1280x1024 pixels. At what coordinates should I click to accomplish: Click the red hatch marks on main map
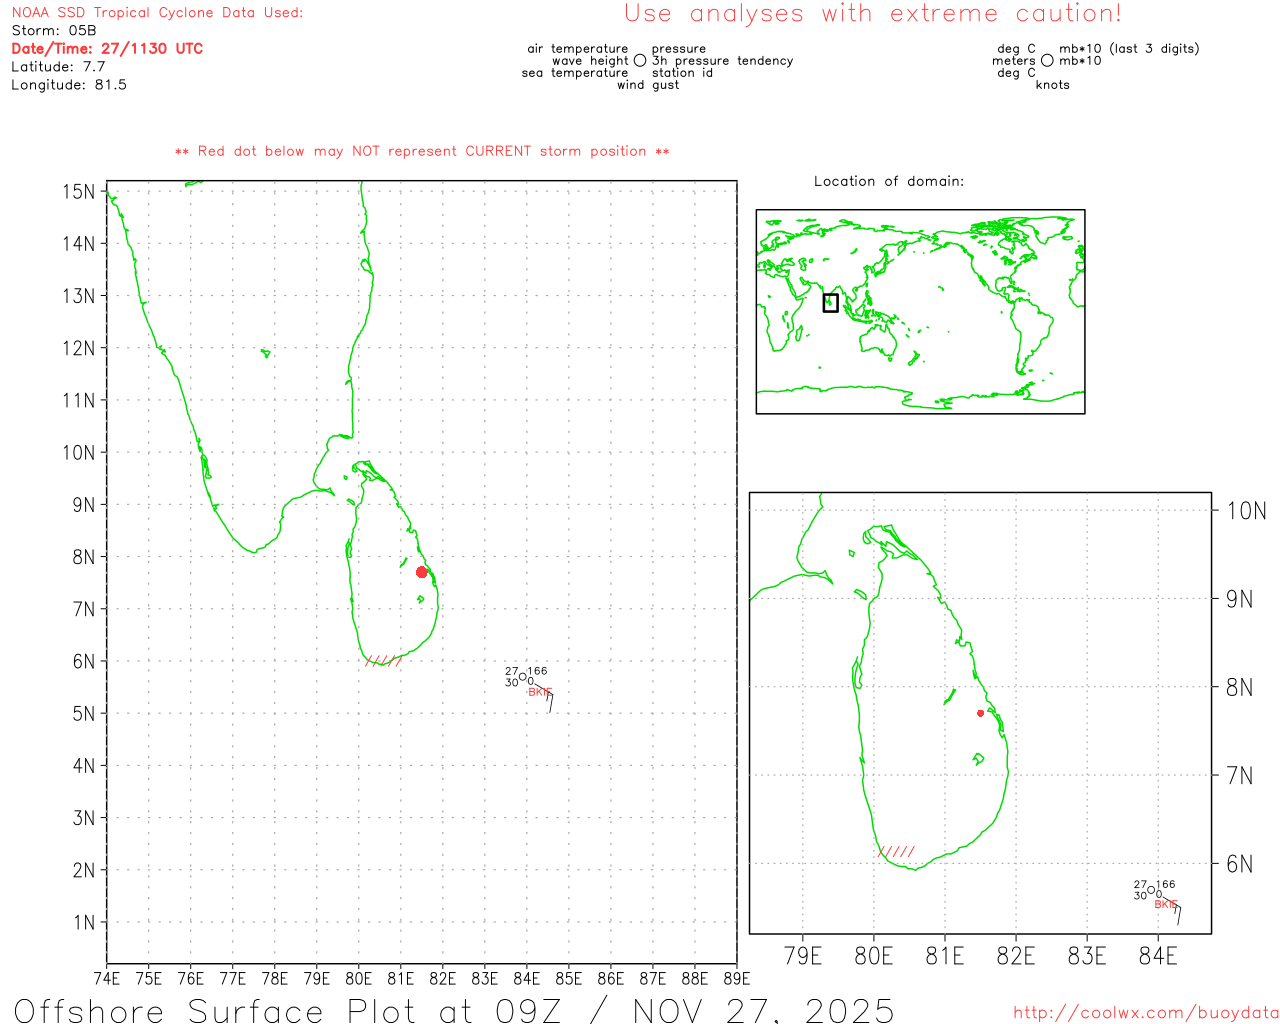(x=384, y=661)
